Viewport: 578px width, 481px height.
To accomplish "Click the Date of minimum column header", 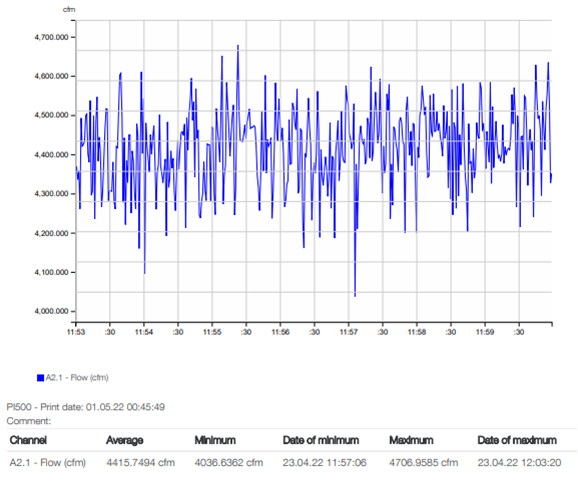I will 321,440.
